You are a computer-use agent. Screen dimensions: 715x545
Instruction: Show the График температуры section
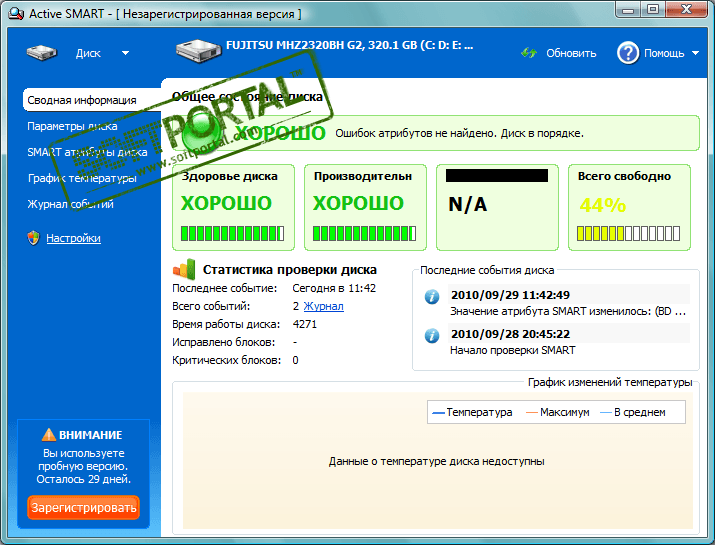[x=82, y=178]
